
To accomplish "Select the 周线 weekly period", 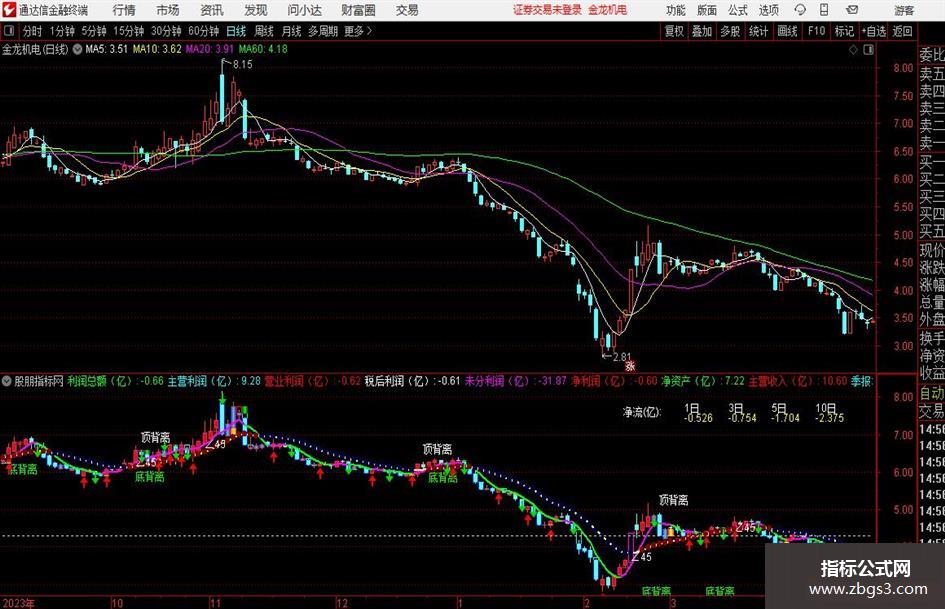I will click(264, 31).
